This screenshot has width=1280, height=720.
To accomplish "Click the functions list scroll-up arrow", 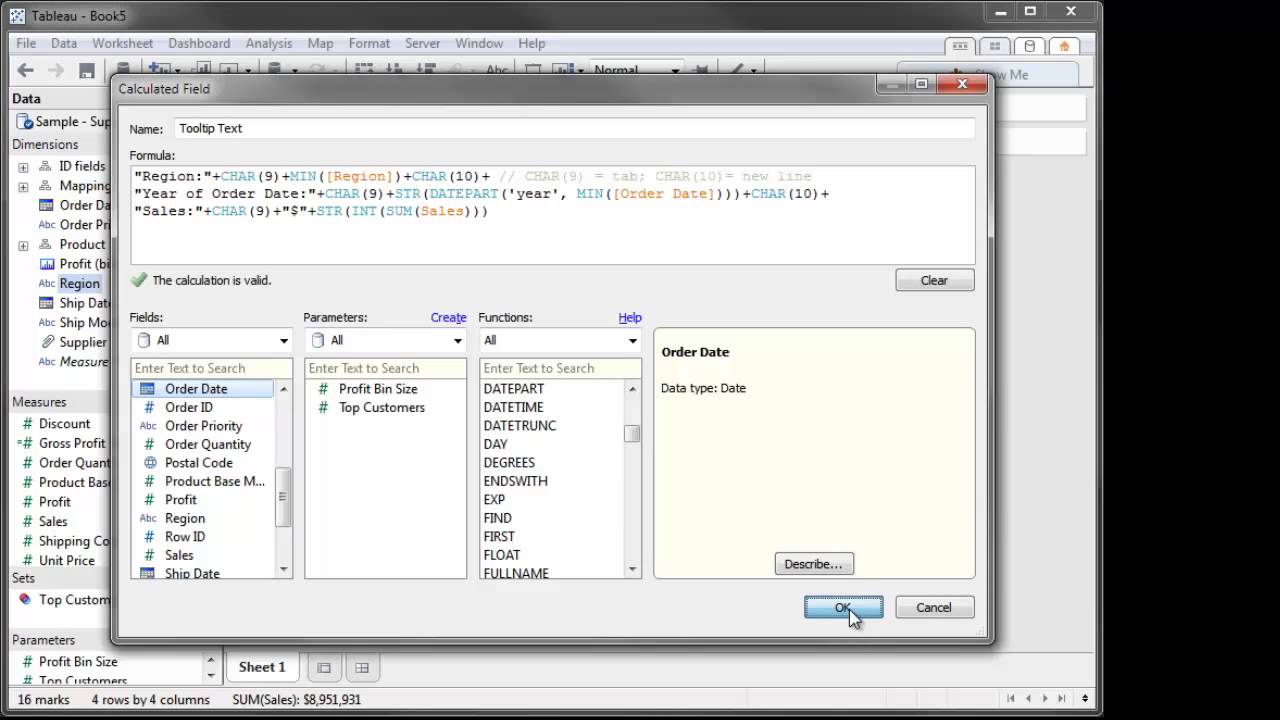I will pos(632,388).
